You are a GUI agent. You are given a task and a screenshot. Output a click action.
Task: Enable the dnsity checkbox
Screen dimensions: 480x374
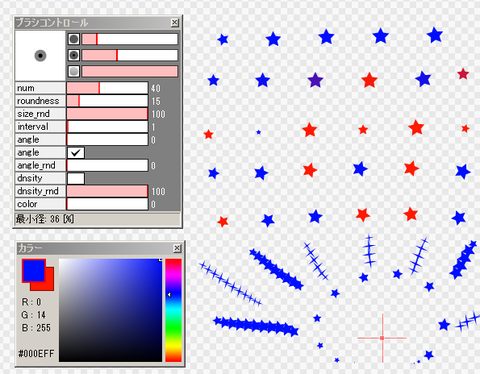click(76, 178)
